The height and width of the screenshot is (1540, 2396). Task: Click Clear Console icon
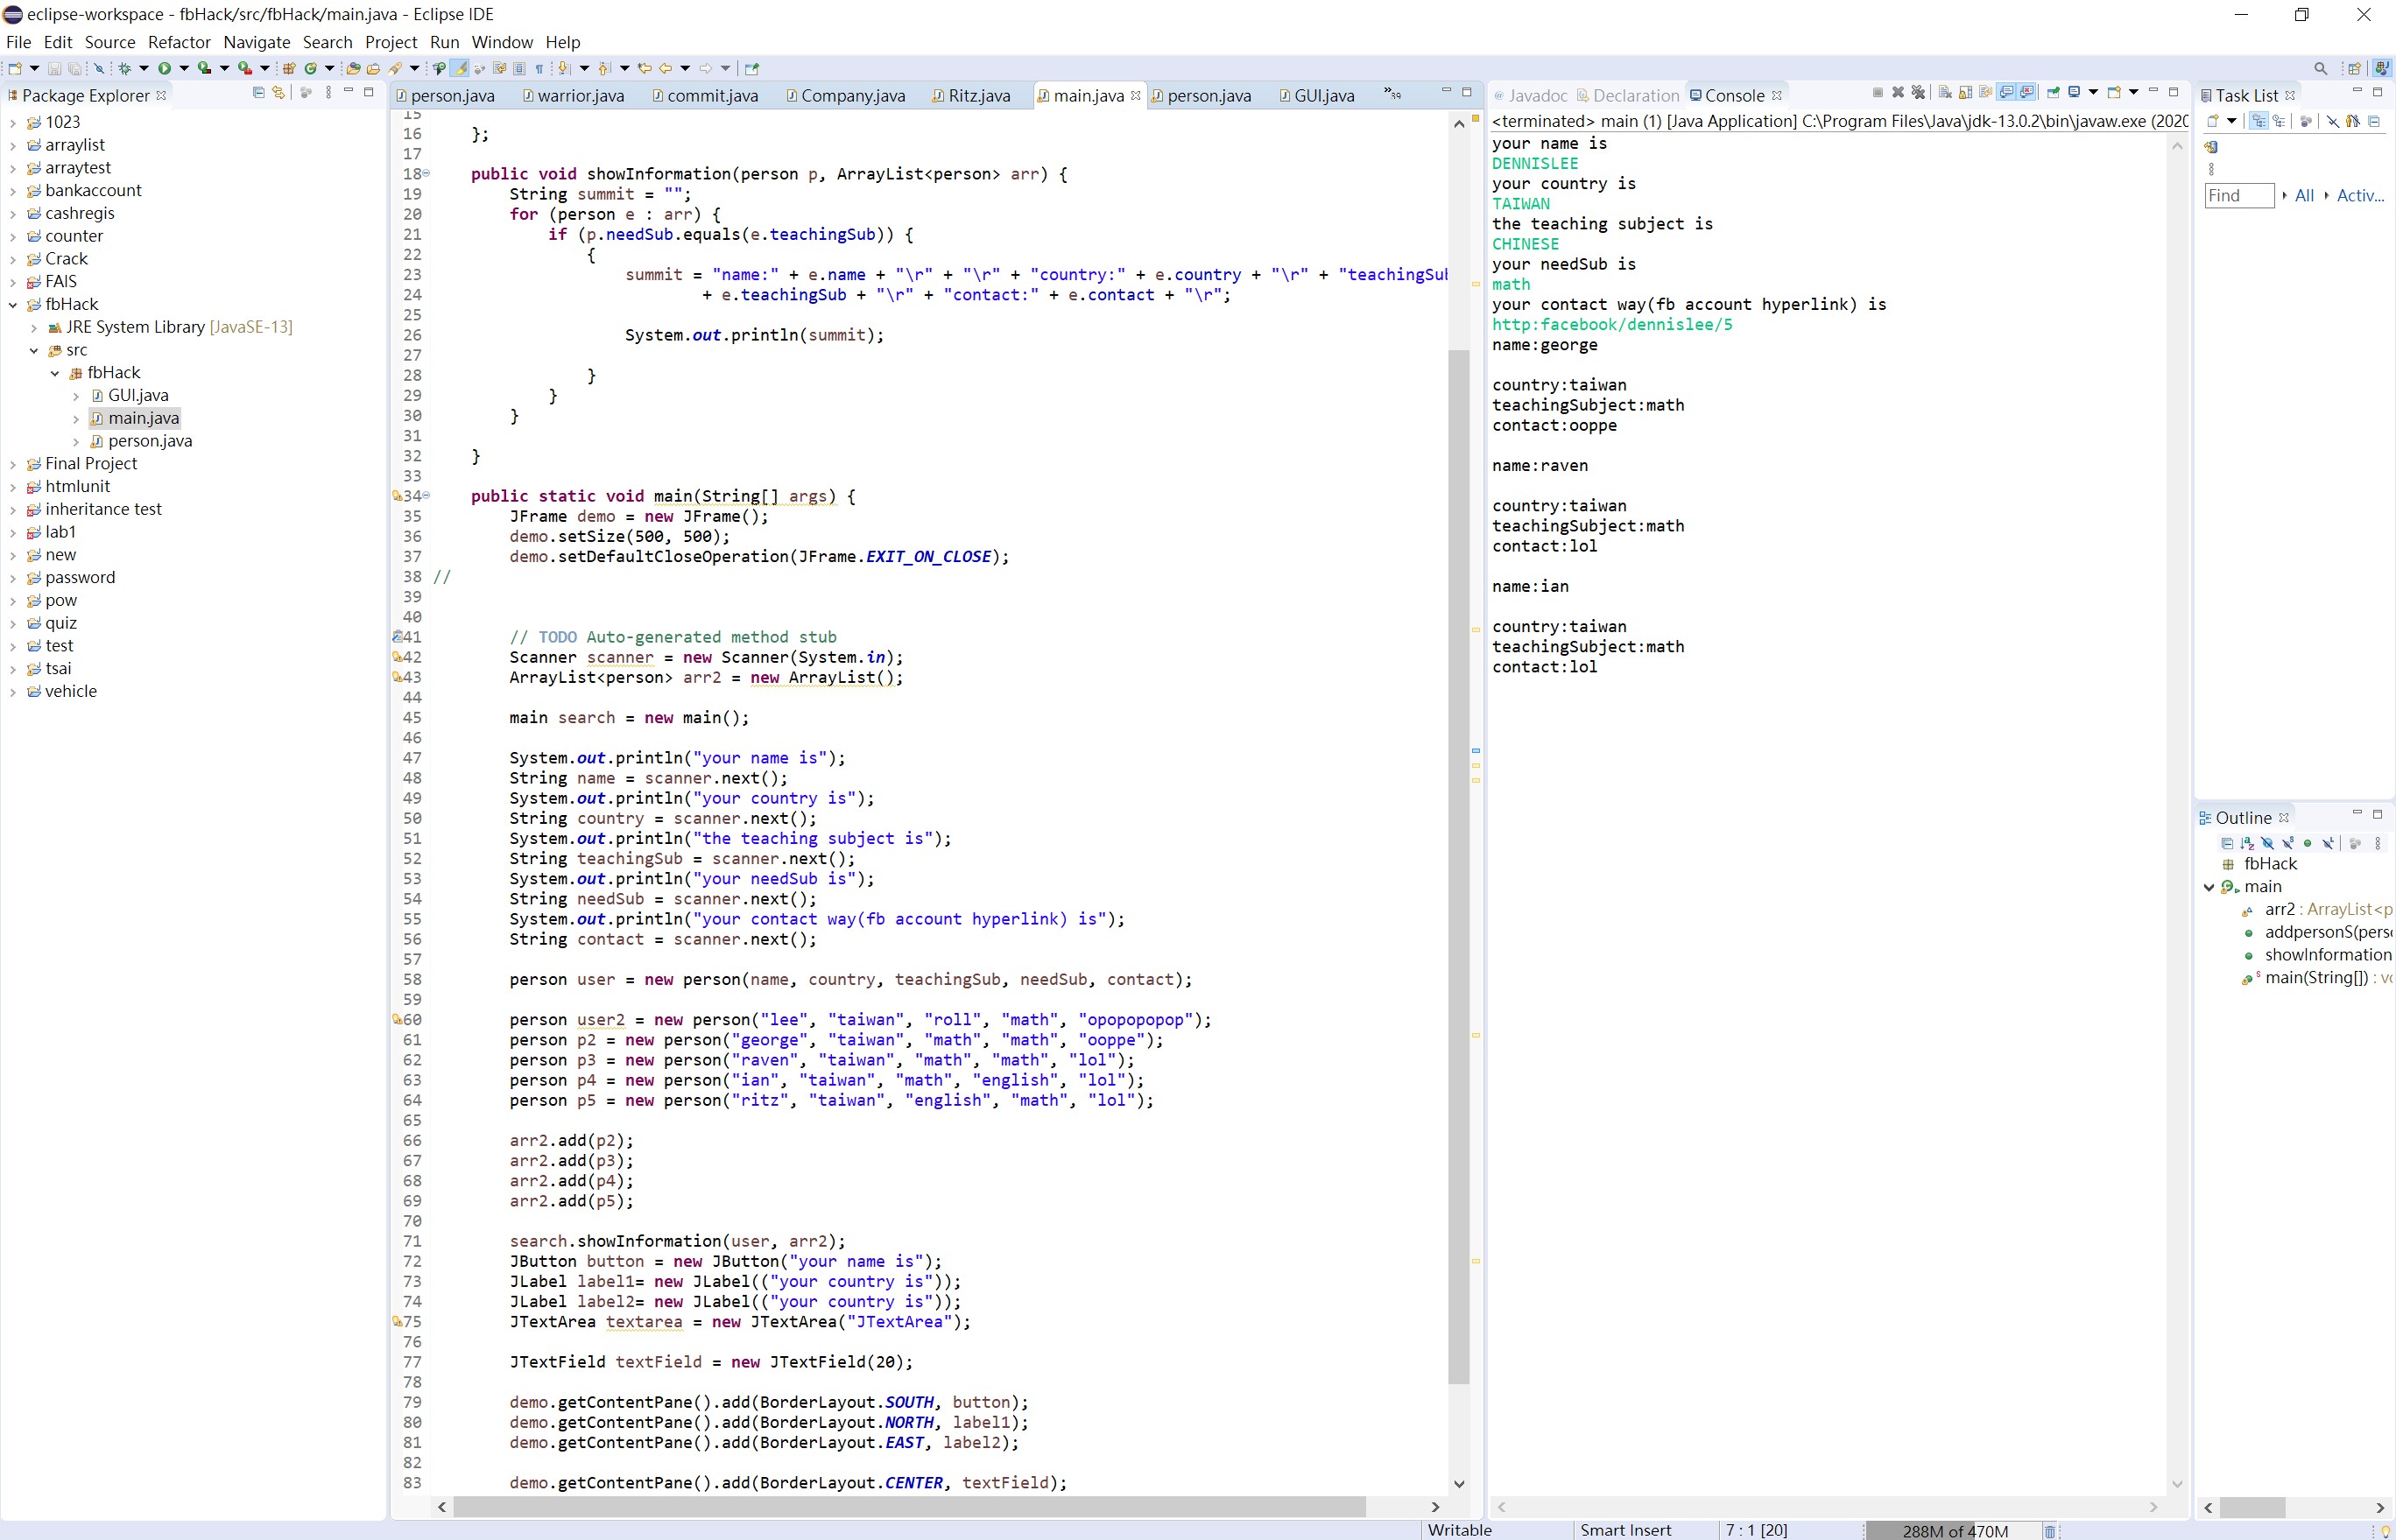(1945, 93)
